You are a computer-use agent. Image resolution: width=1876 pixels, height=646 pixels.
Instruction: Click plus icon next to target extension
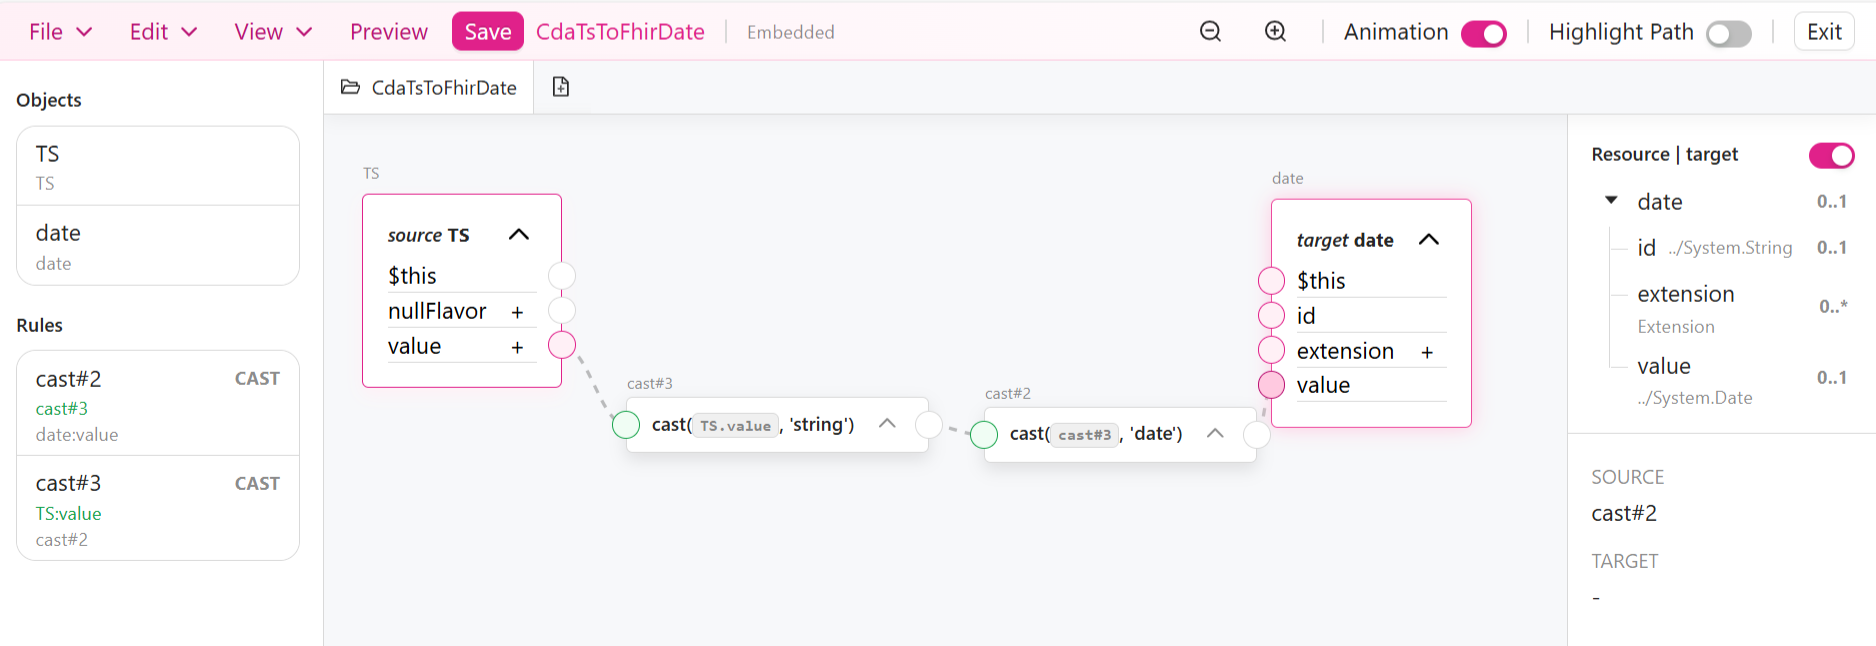coord(1427,352)
